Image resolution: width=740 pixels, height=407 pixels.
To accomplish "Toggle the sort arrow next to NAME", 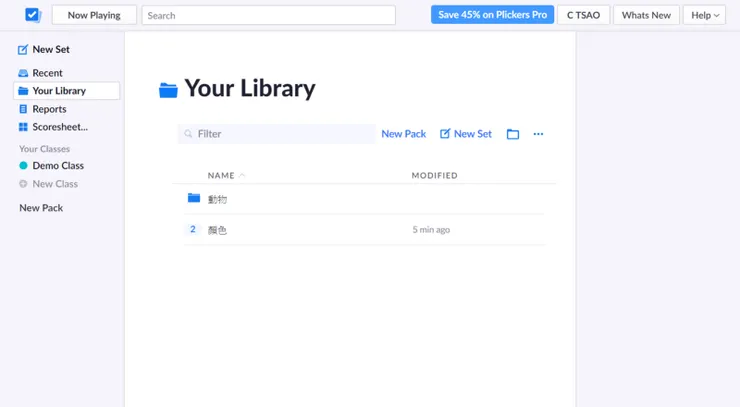I will coord(242,175).
